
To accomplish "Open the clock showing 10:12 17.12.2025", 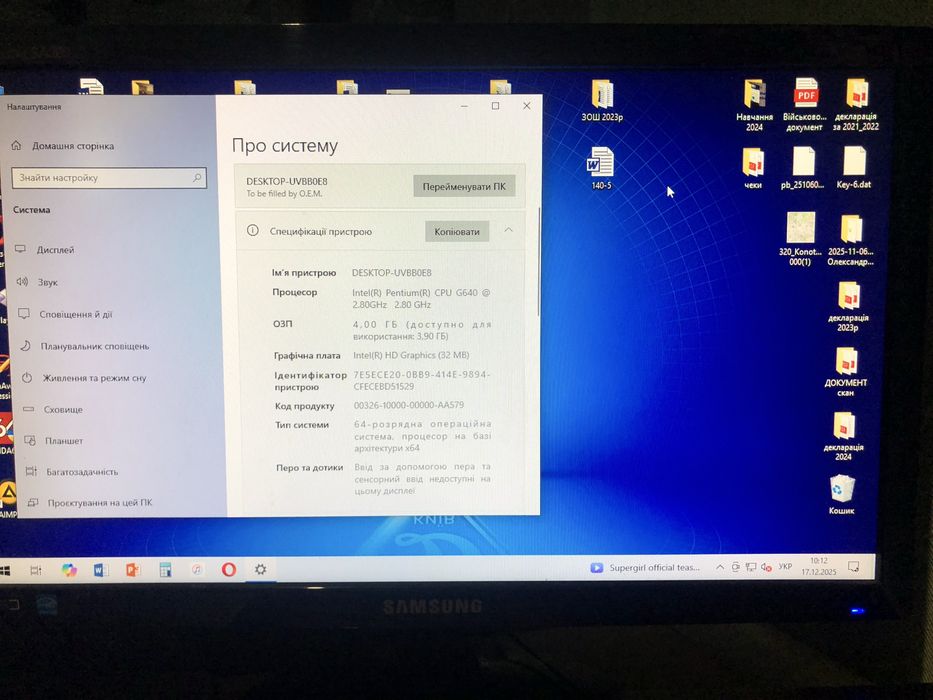I will [819, 566].
